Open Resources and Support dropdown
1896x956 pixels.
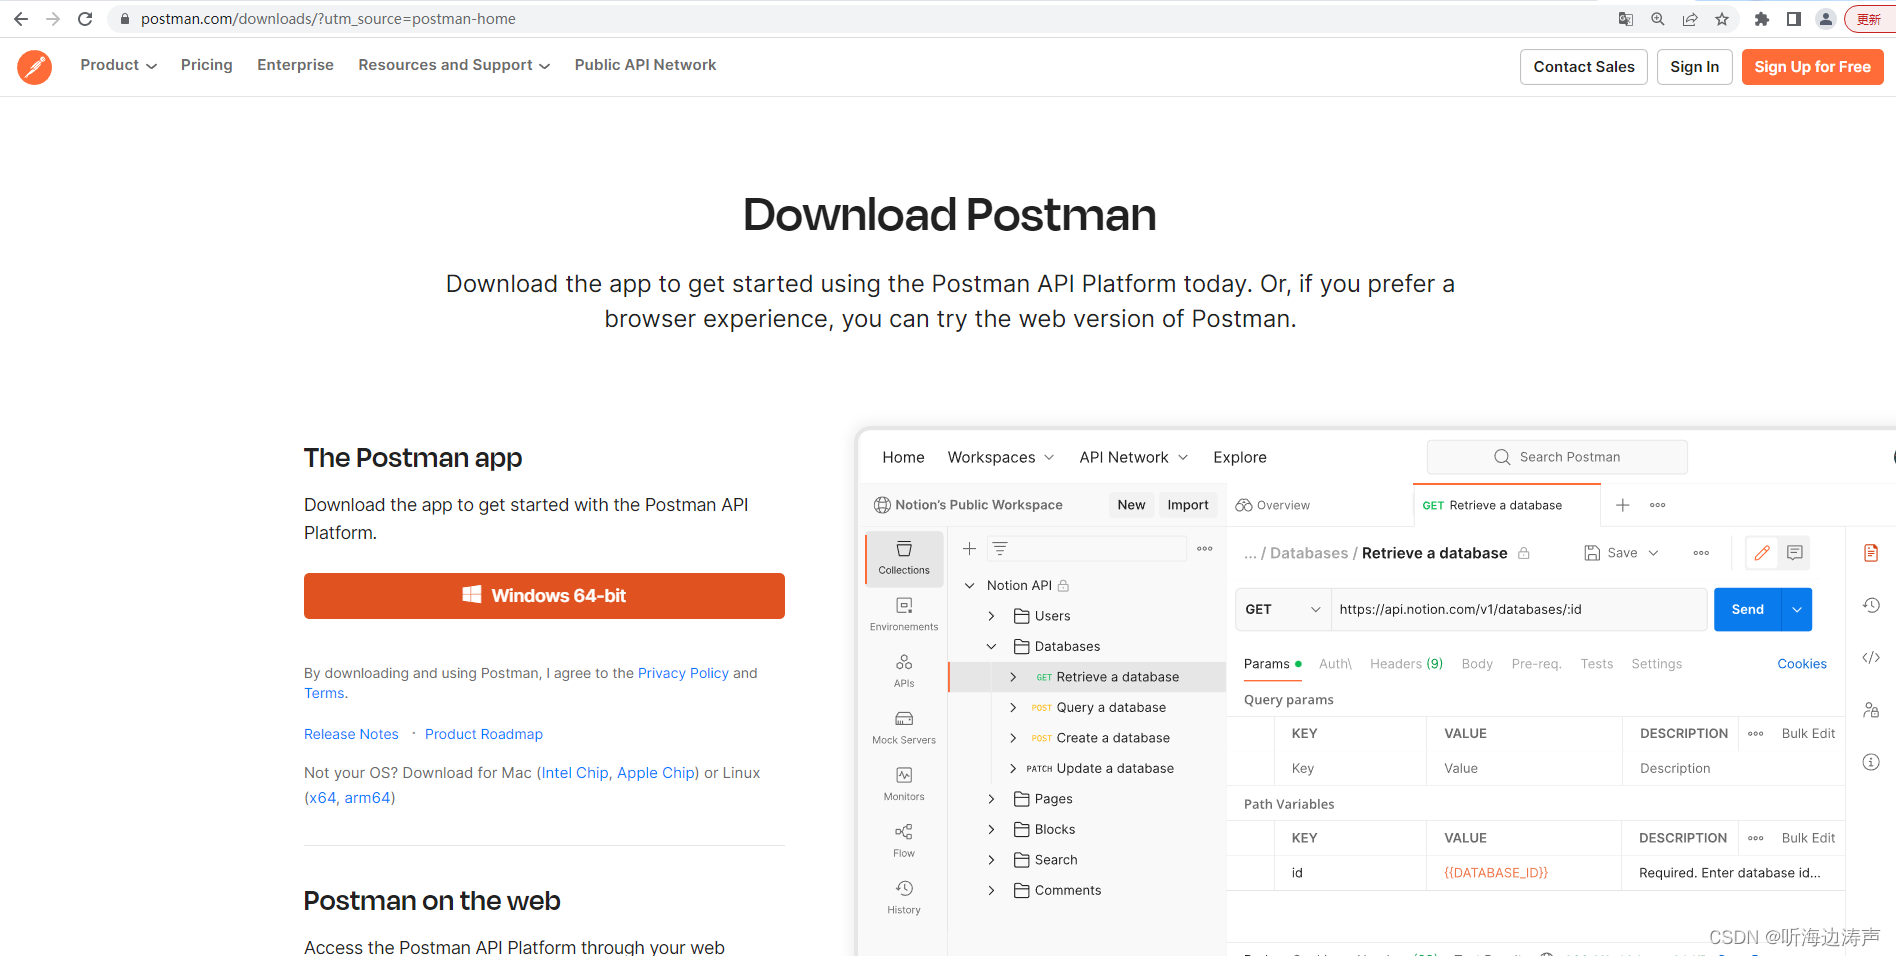point(454,65)
